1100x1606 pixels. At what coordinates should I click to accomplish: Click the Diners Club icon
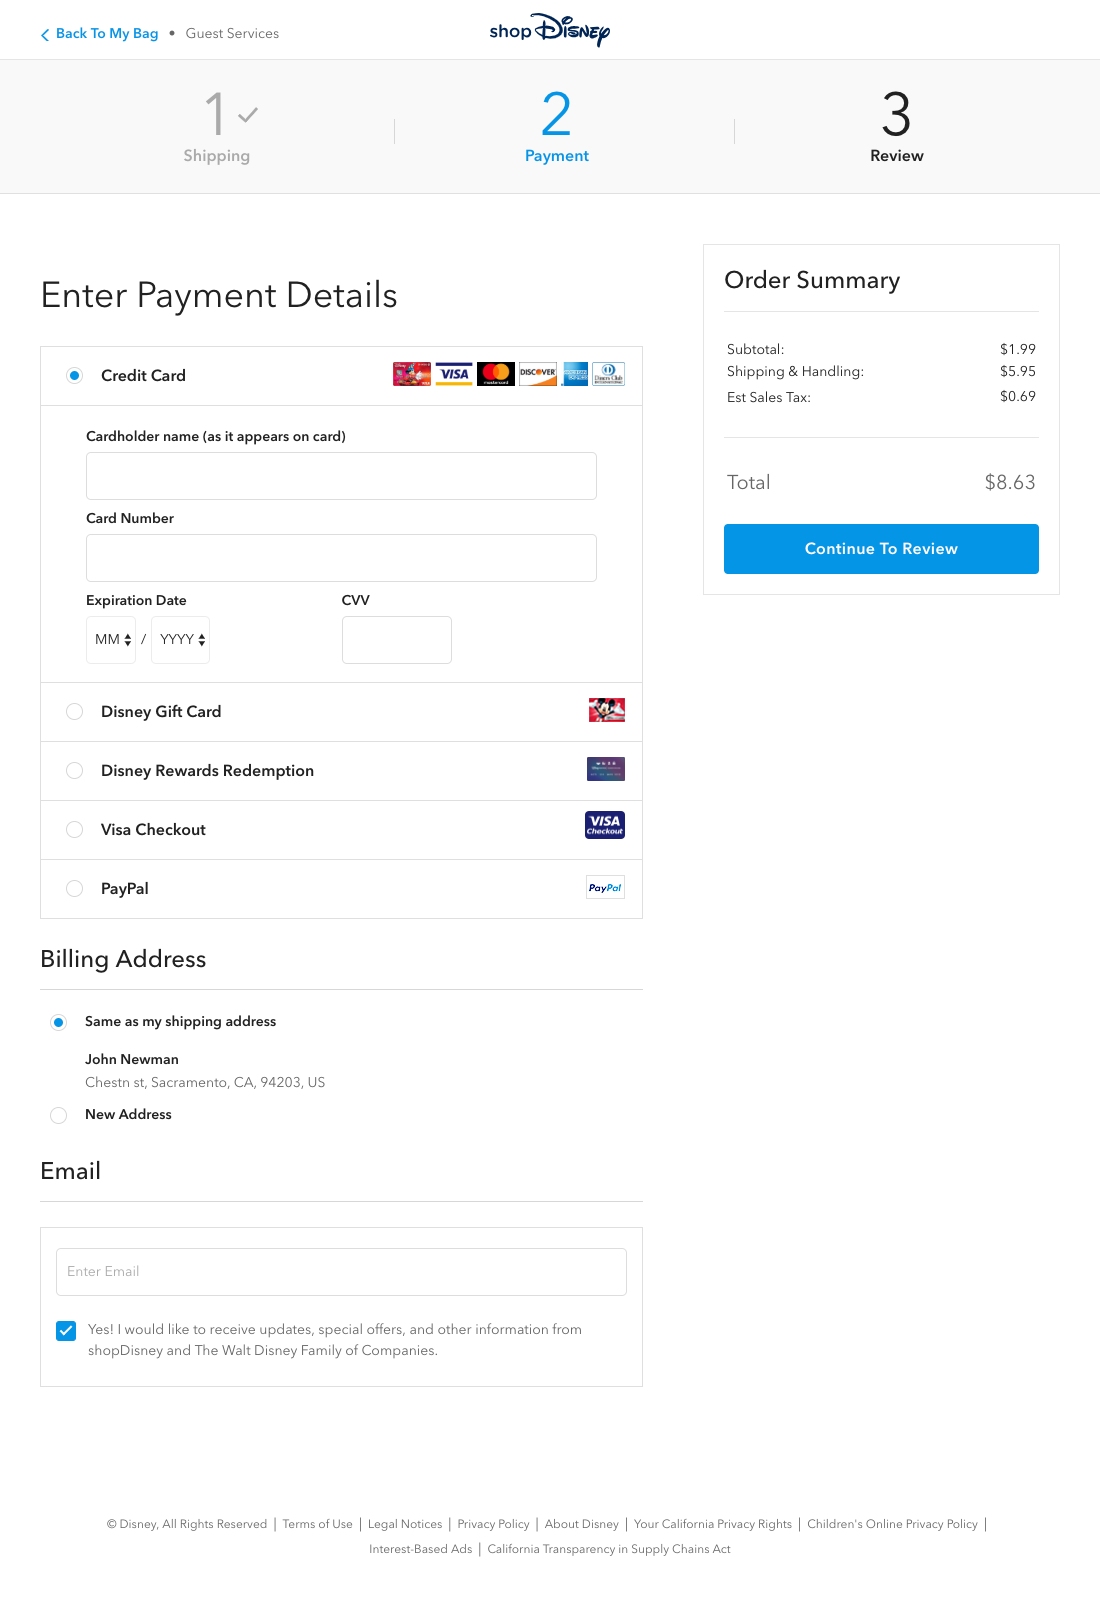(608, 374)
